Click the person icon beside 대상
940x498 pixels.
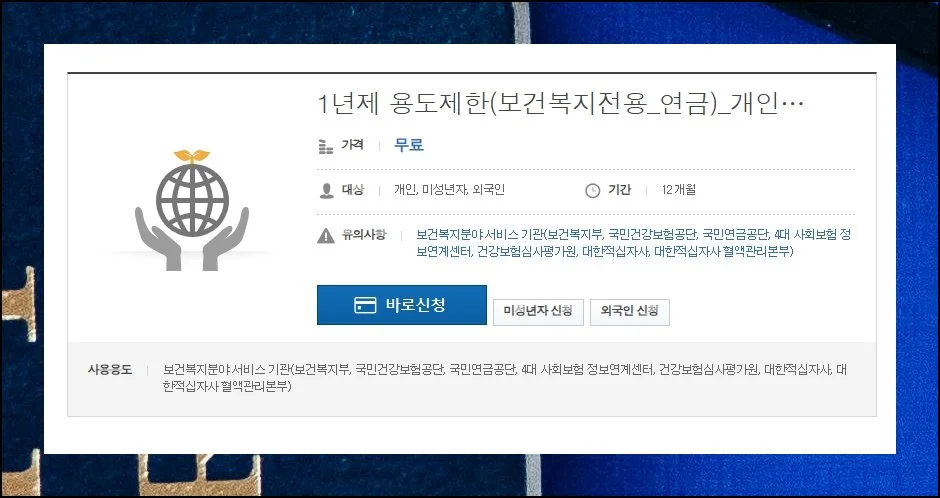pos(326,191)
